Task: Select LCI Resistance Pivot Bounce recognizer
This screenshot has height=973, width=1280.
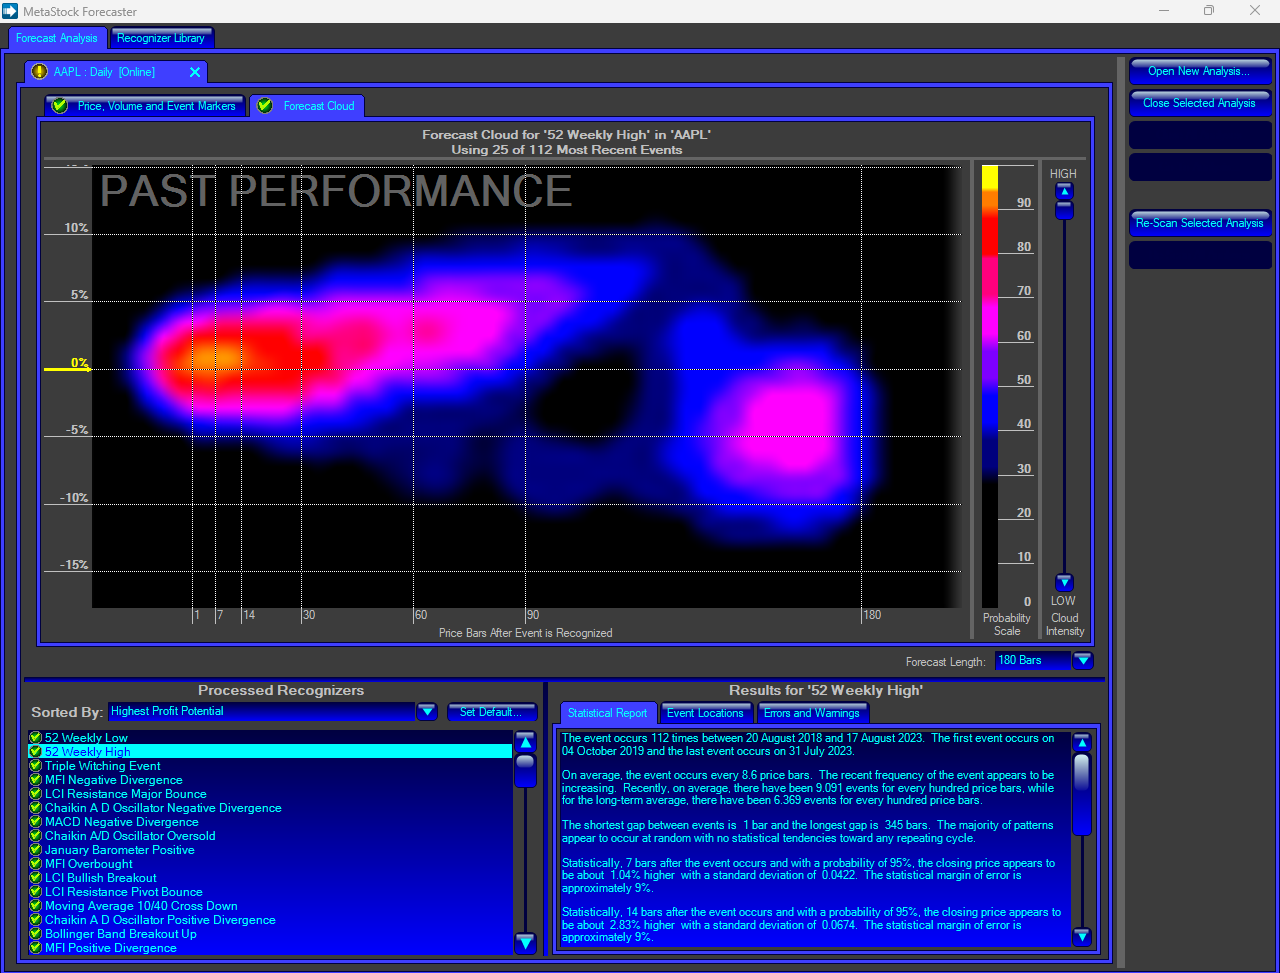Action: [x=270, y=892]
